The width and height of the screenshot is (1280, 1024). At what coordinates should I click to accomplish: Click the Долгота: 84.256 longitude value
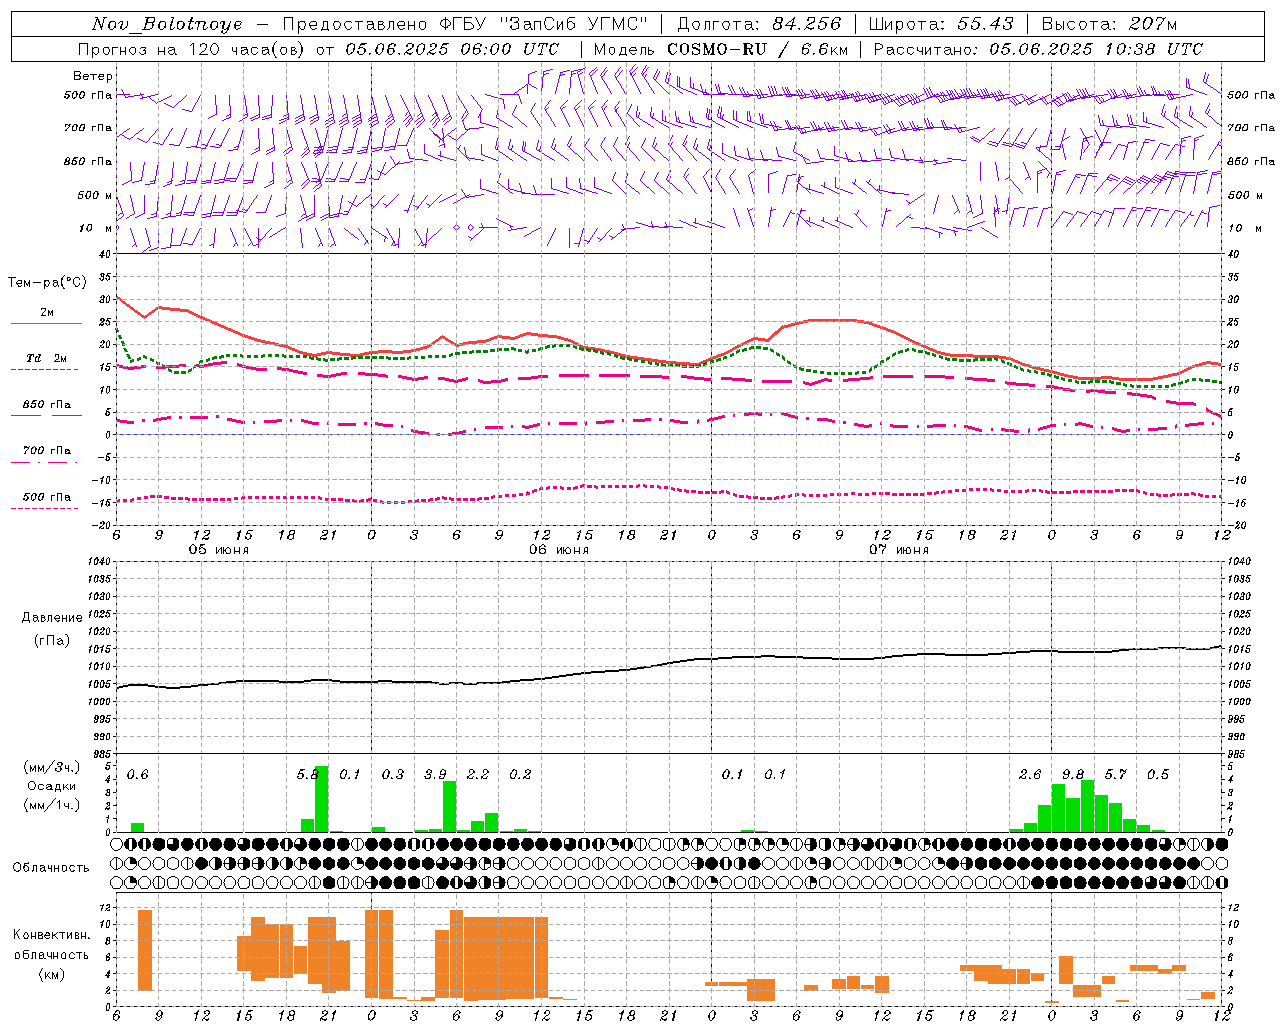(759, 24)
